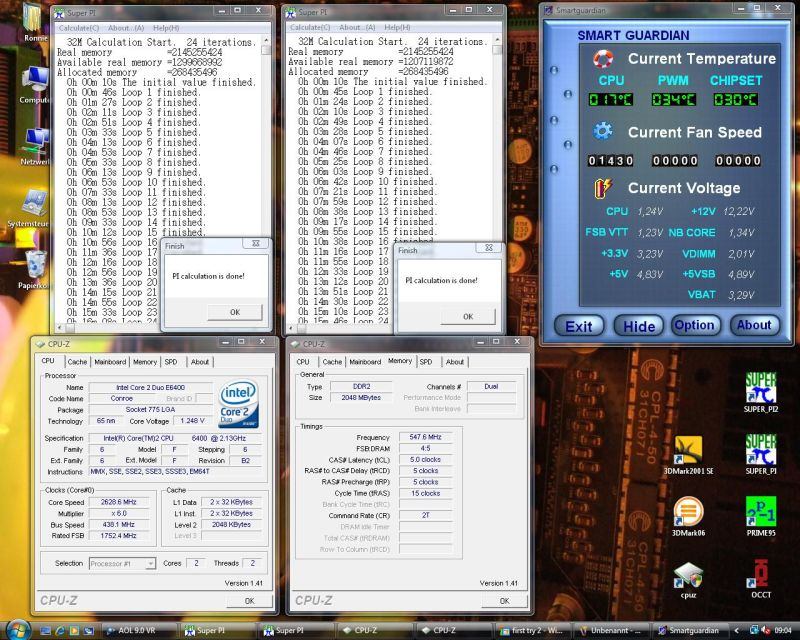Switch to Mainboard tab in right CPU-Z
Screen dimensions: 800x640
(x=365, y=362)
